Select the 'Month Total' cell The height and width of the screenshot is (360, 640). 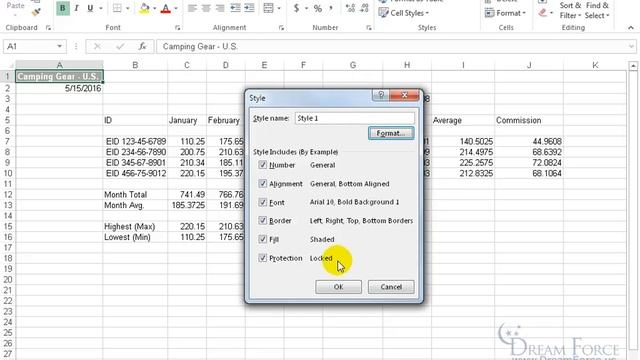135,195
